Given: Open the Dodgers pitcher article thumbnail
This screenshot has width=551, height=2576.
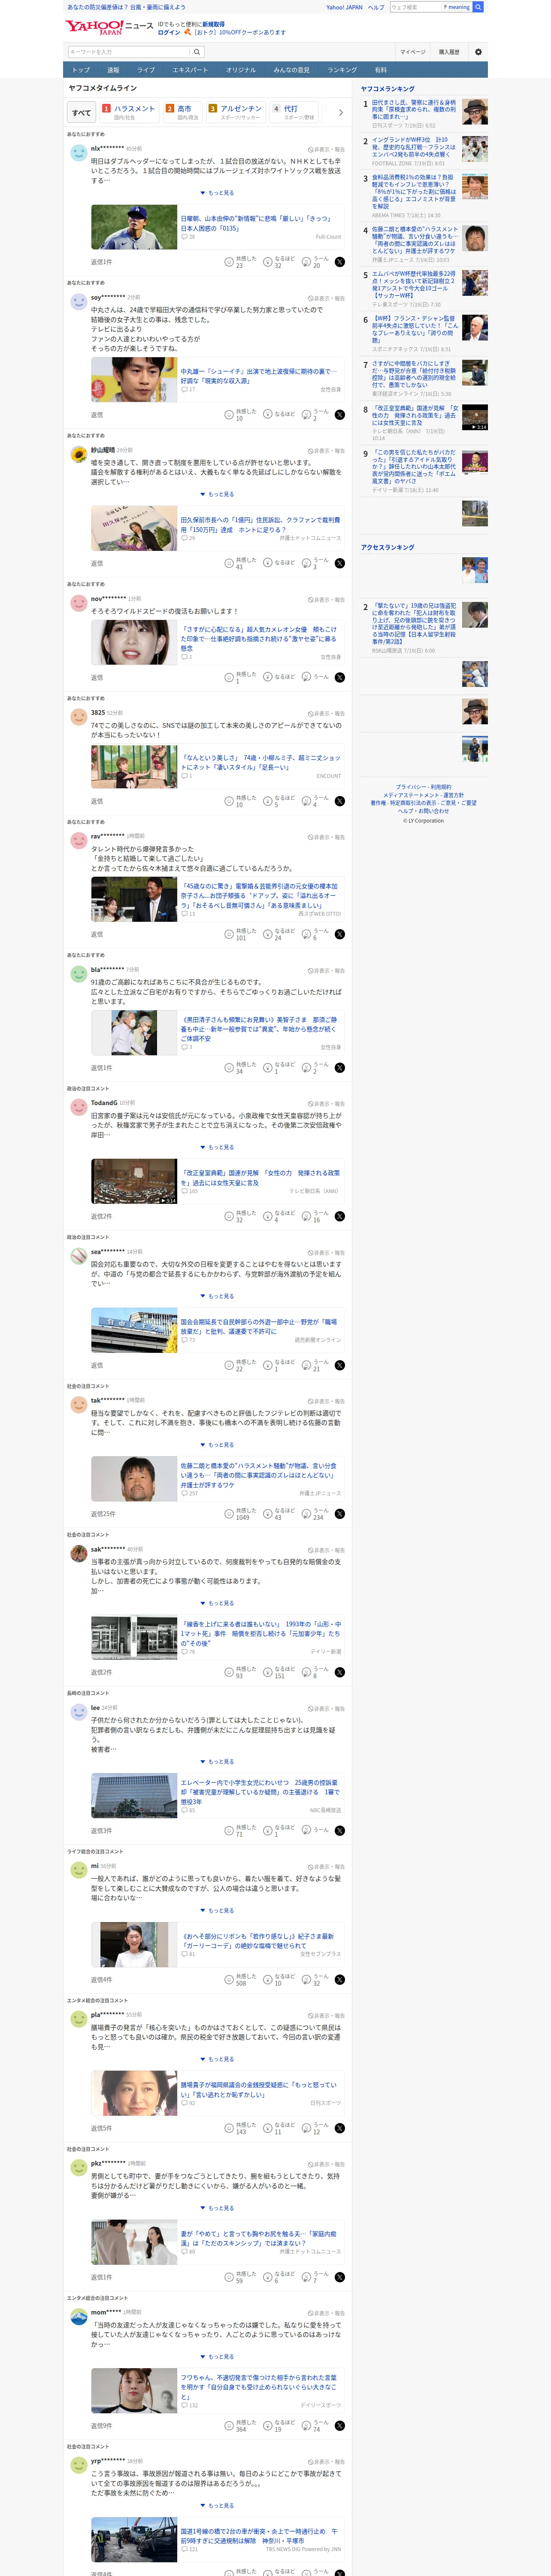Looking at the screenshot, I should click(134, 228).
